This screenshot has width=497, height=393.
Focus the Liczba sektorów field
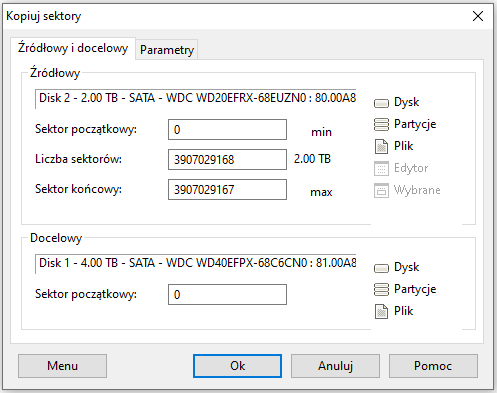[x=227, y=159]
